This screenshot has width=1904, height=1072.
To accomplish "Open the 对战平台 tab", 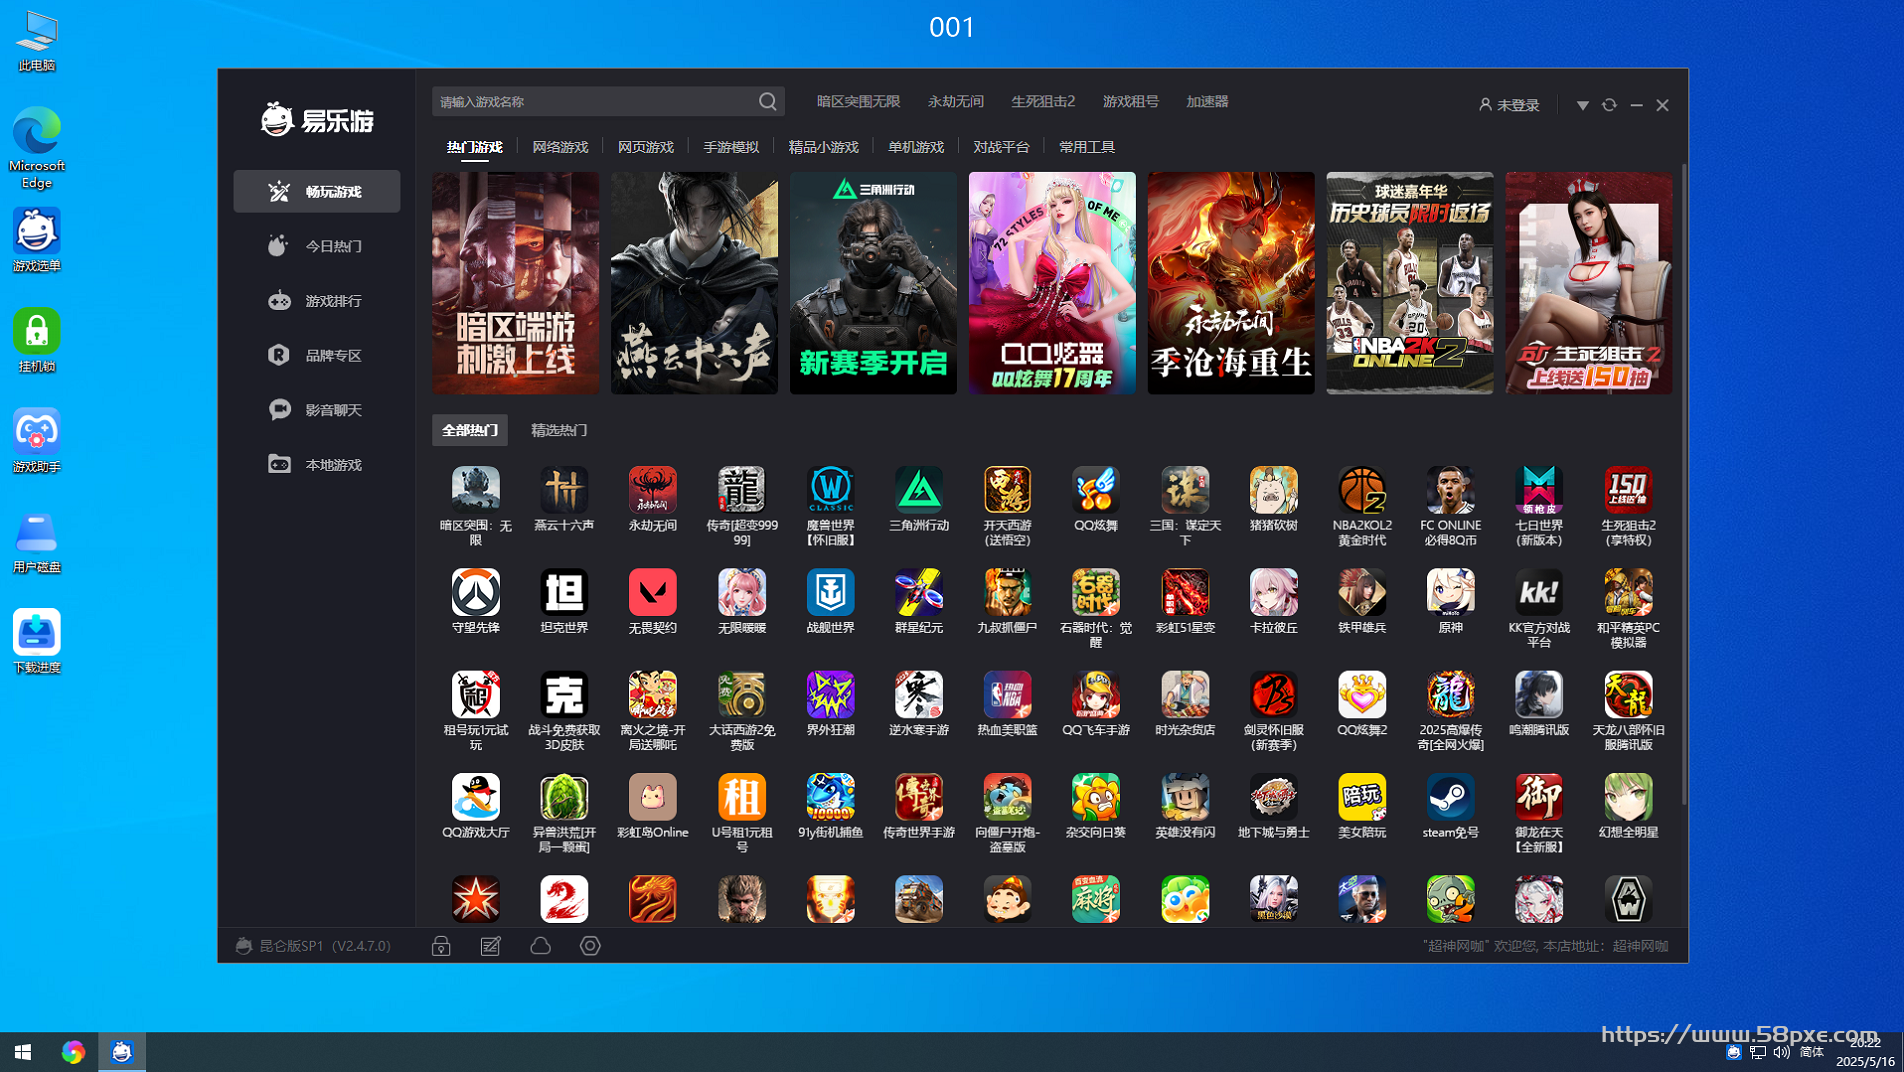I will coord(1001,147).
